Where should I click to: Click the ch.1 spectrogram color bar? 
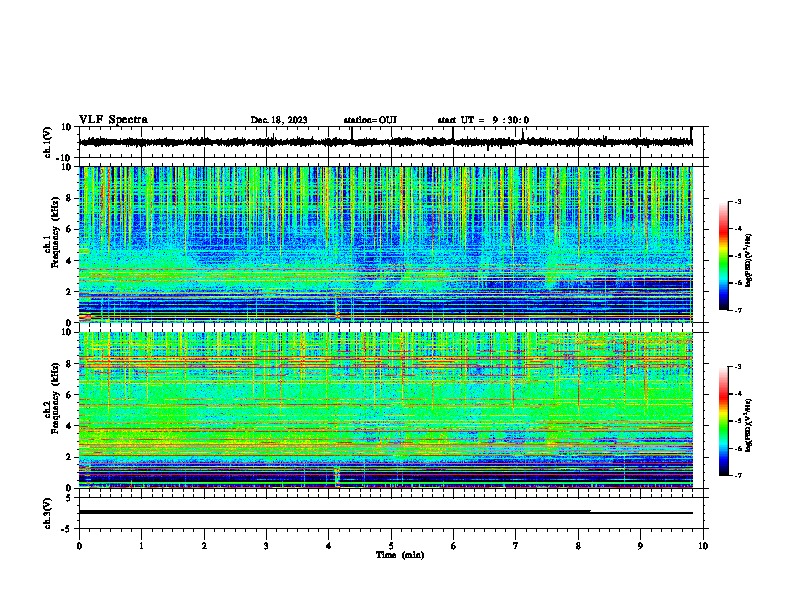tap(723, 256)
